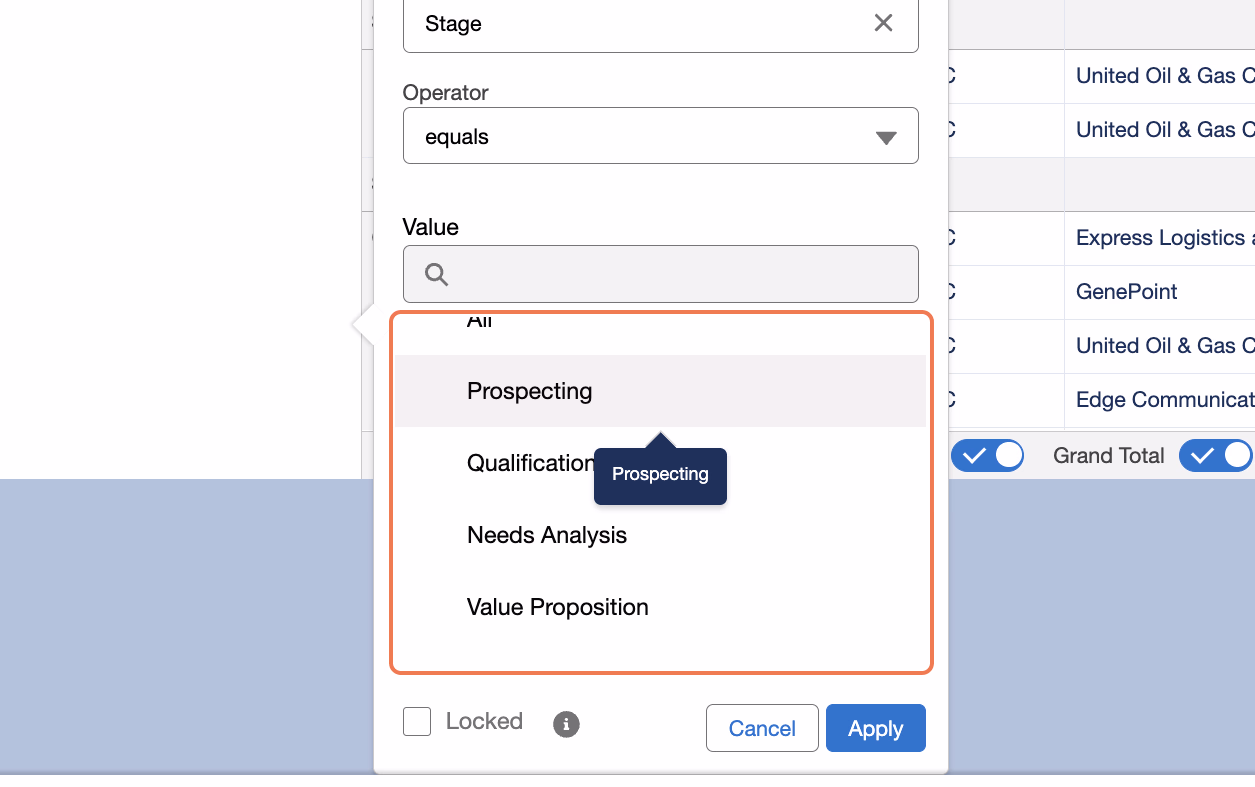The image size is (1255, 787).
Task: Click the info icon beside Locked
Action: point(566,723)
